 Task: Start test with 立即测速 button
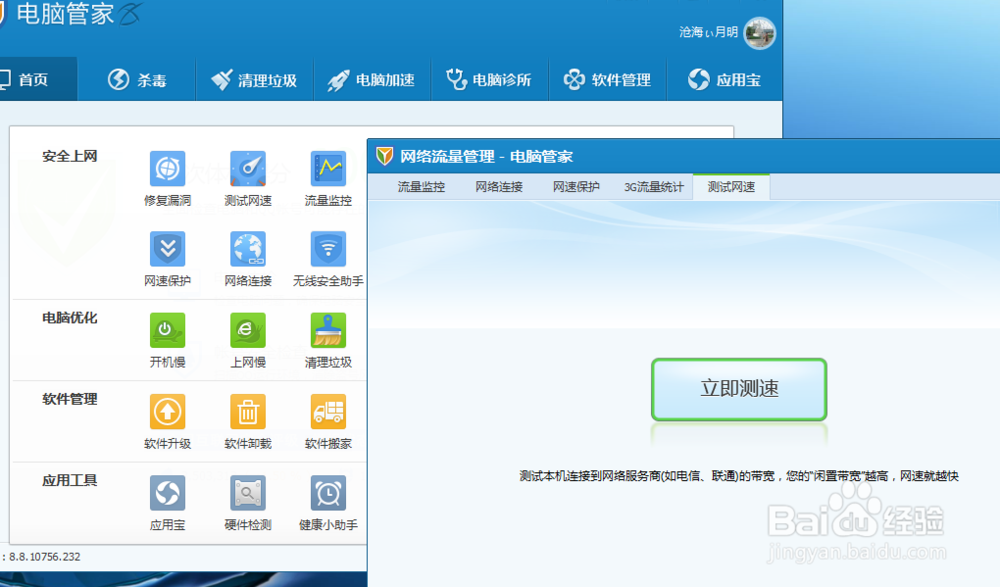[x=739, y=389]
